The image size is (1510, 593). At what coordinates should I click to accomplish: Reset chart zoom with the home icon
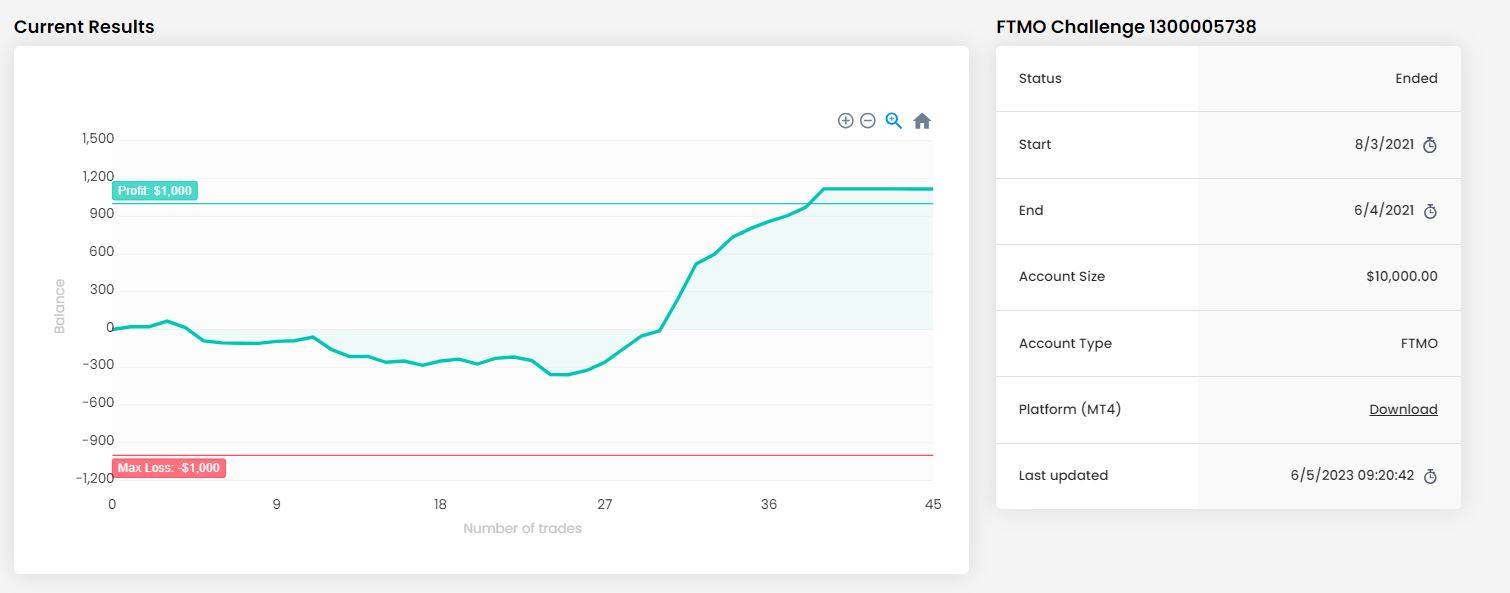point(922,121)
